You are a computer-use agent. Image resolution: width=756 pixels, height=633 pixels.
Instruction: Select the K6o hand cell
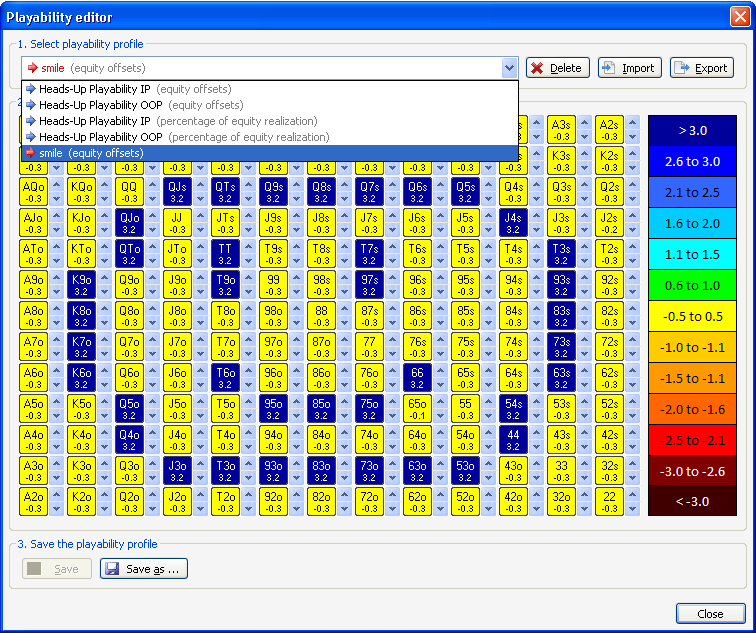[x=81, y=378]
